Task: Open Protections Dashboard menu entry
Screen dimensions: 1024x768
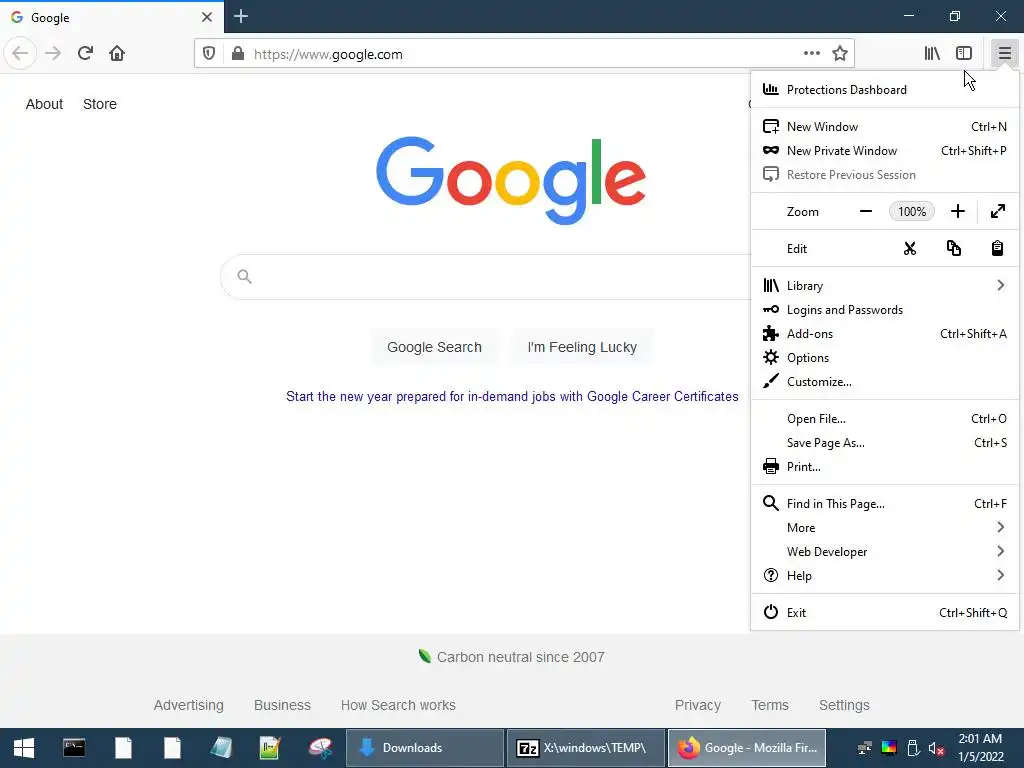Action: click(885, 89)
